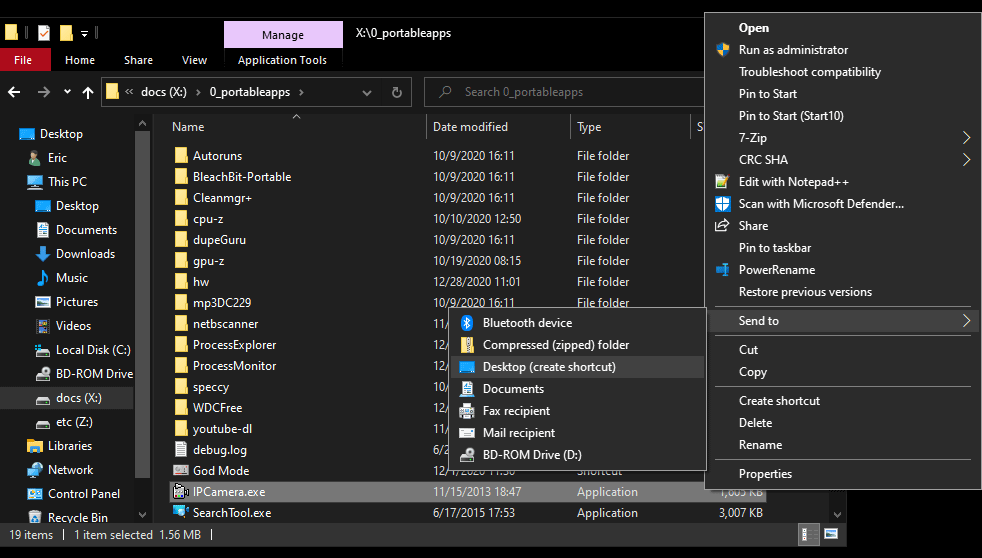Click the double-chevron at address bar start
The height and width of the screenshot is (558, 982).
pyautogui.click(x=129, y=92)
